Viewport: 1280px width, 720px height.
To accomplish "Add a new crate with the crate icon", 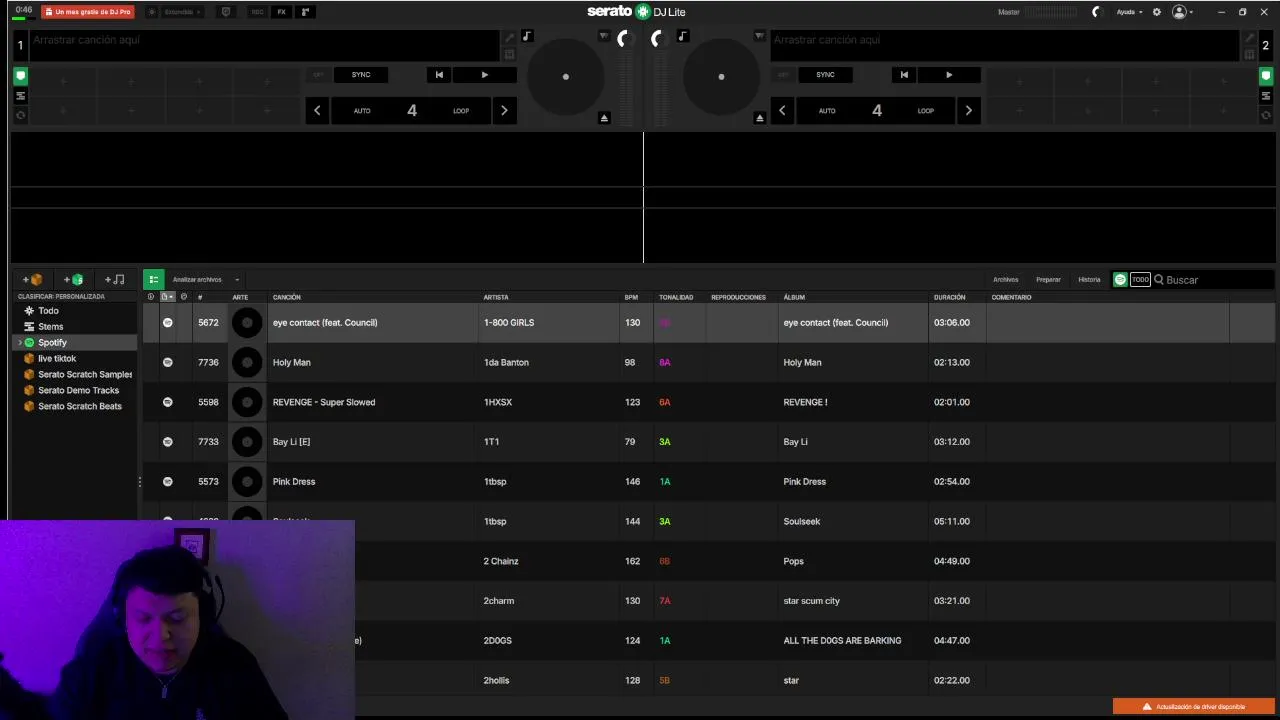I will coord(33,280).
